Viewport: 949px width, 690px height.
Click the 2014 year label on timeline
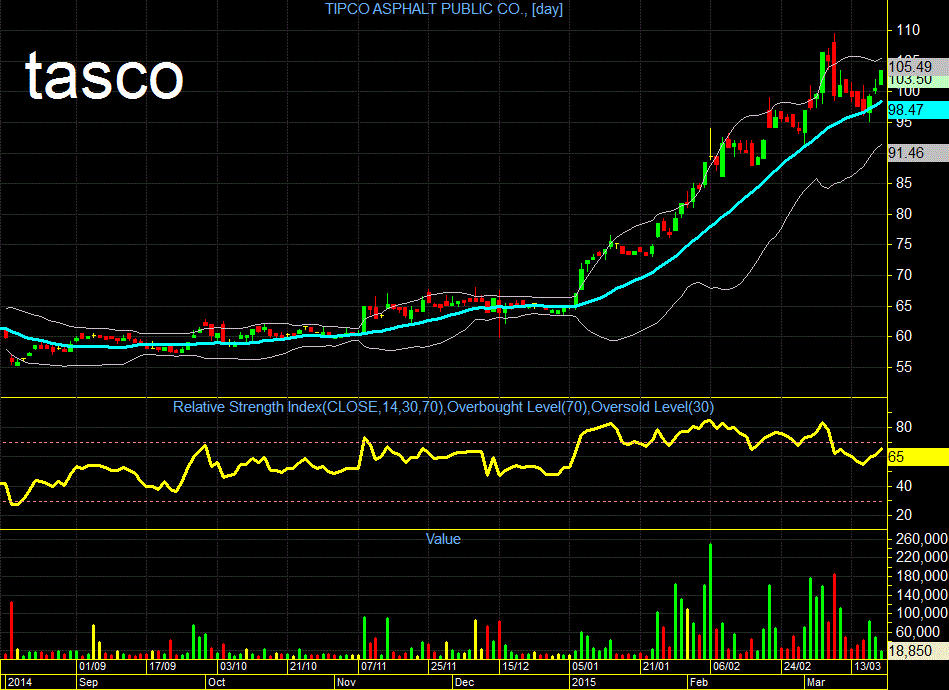tap(20, 682)
